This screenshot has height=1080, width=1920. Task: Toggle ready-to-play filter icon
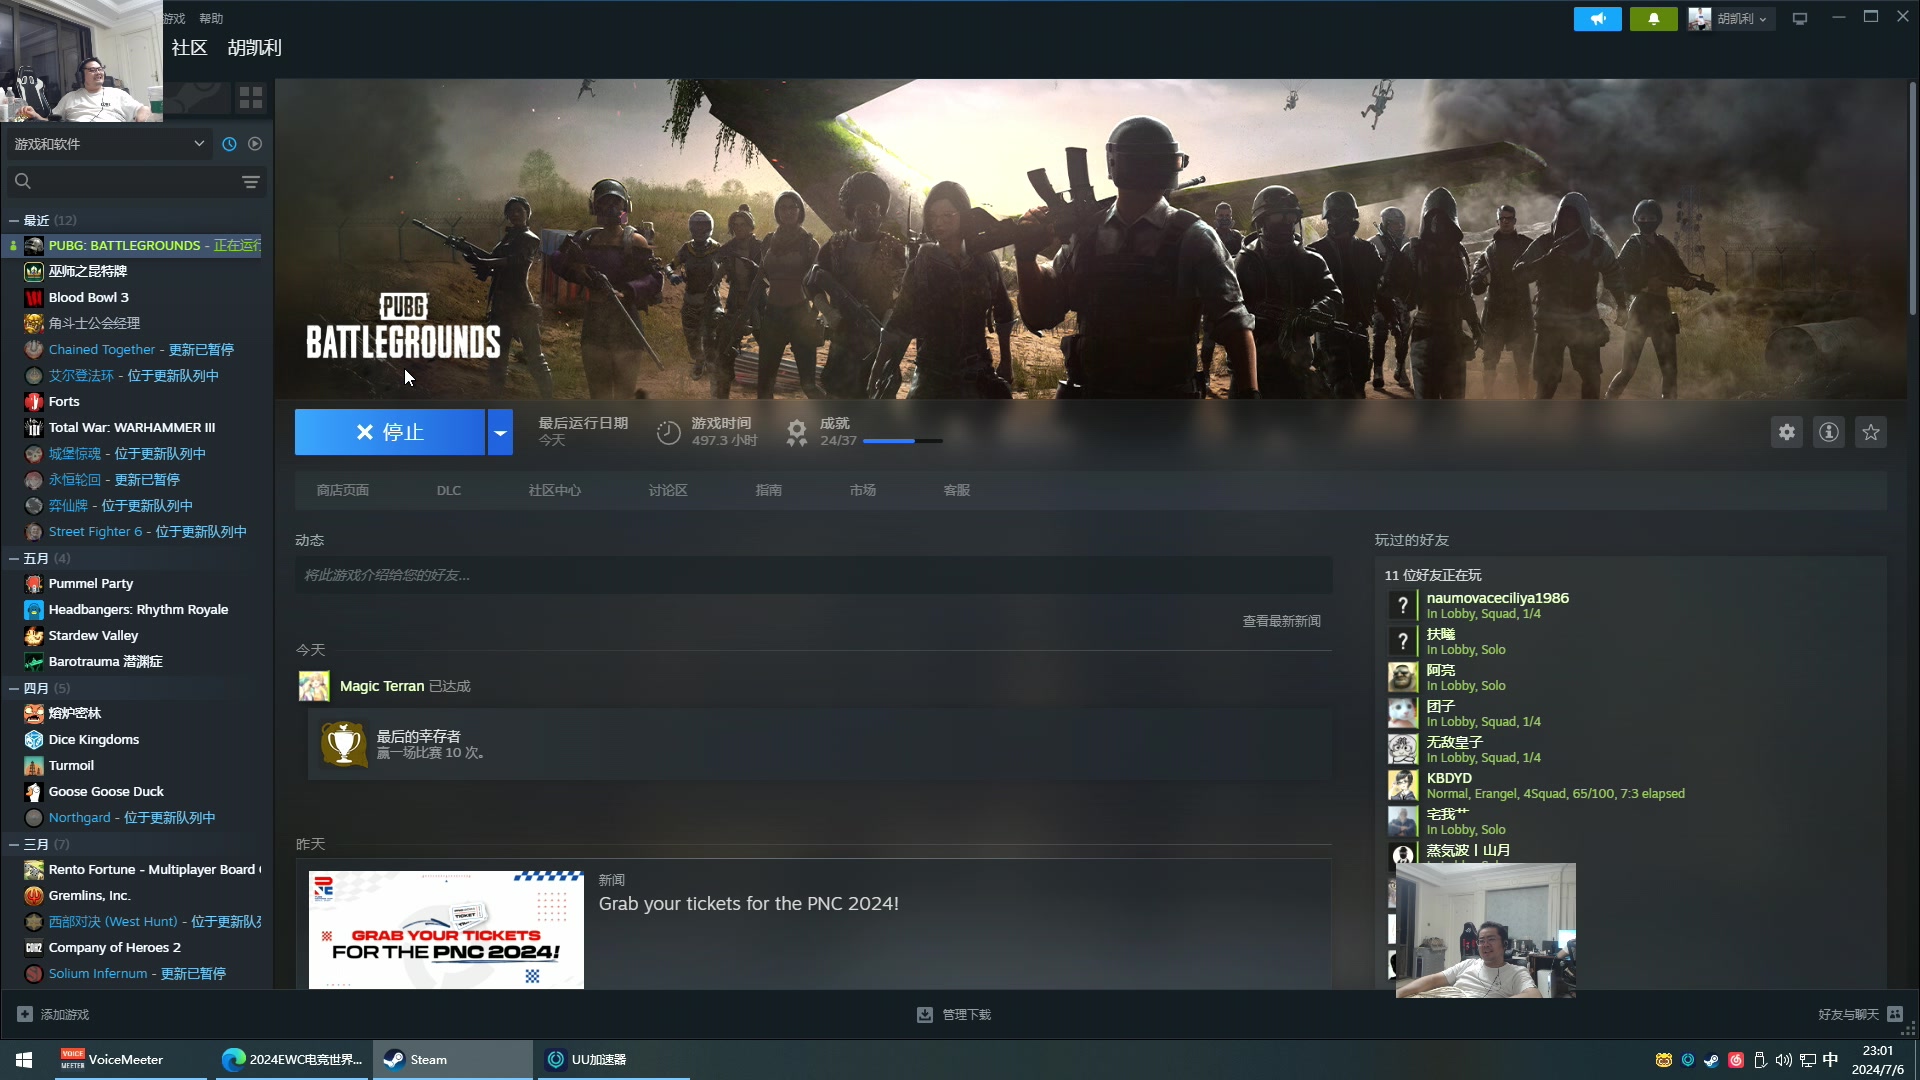pos(255,144)
